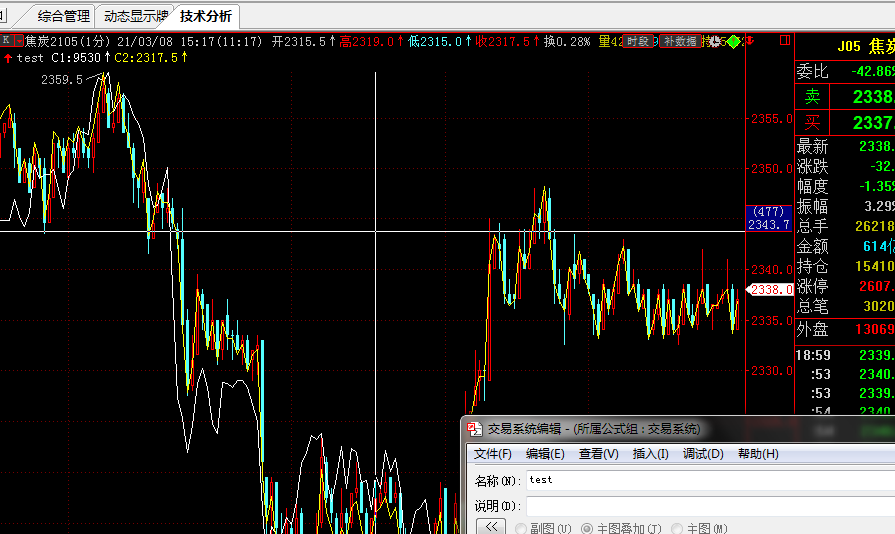Click the 2359.5 high price label on chart

pos(62,79)
